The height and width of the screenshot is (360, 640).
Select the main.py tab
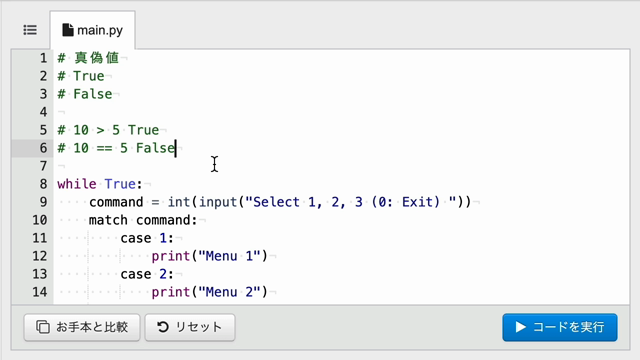click(x=93, y=30)
